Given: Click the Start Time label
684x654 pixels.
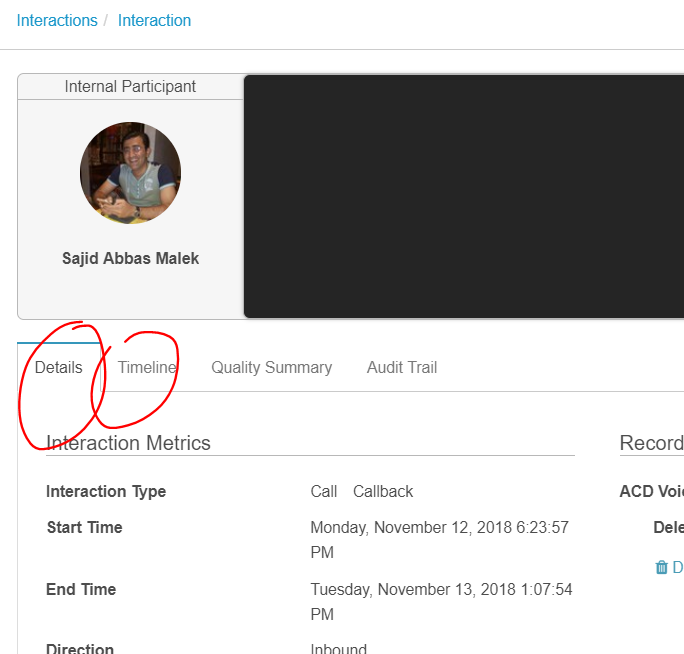Looking at the screenshot, I should pyautogui.click(x=84, y=527).
